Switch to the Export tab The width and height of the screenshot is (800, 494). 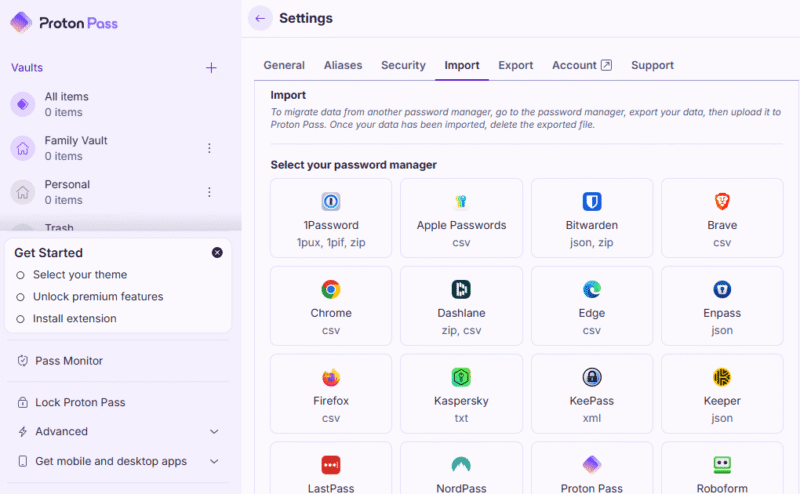515,65
